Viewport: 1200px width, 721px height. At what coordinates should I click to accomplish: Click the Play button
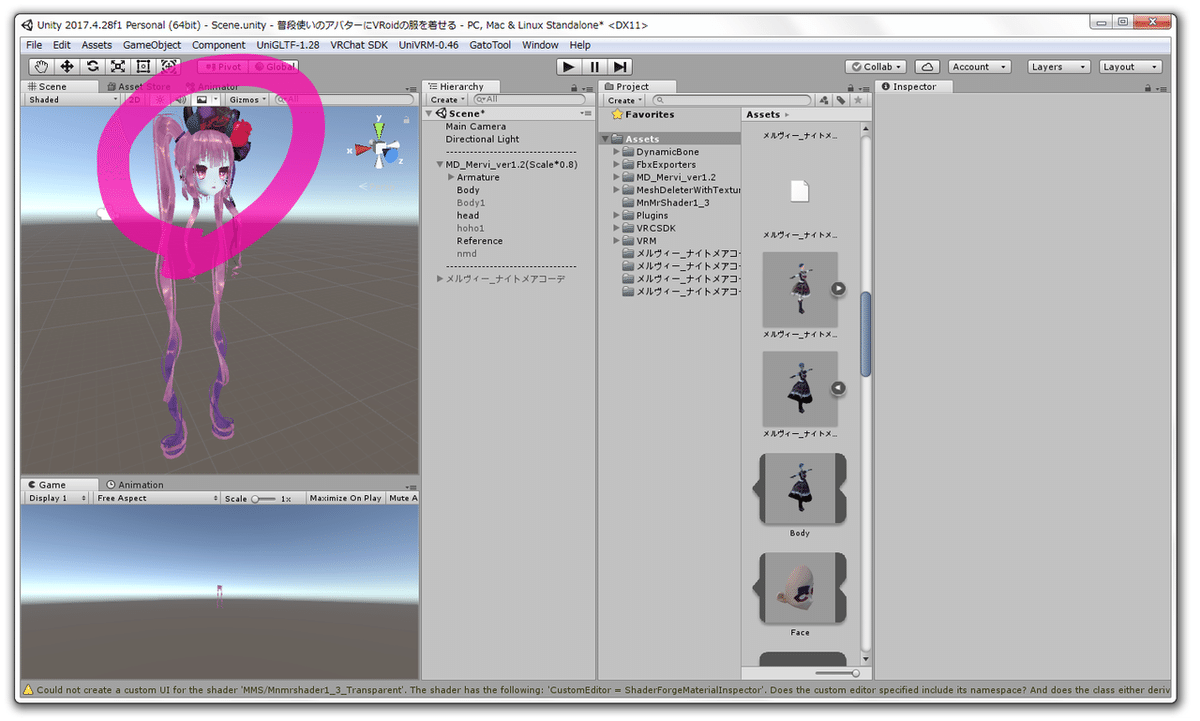tap(569, 66)
